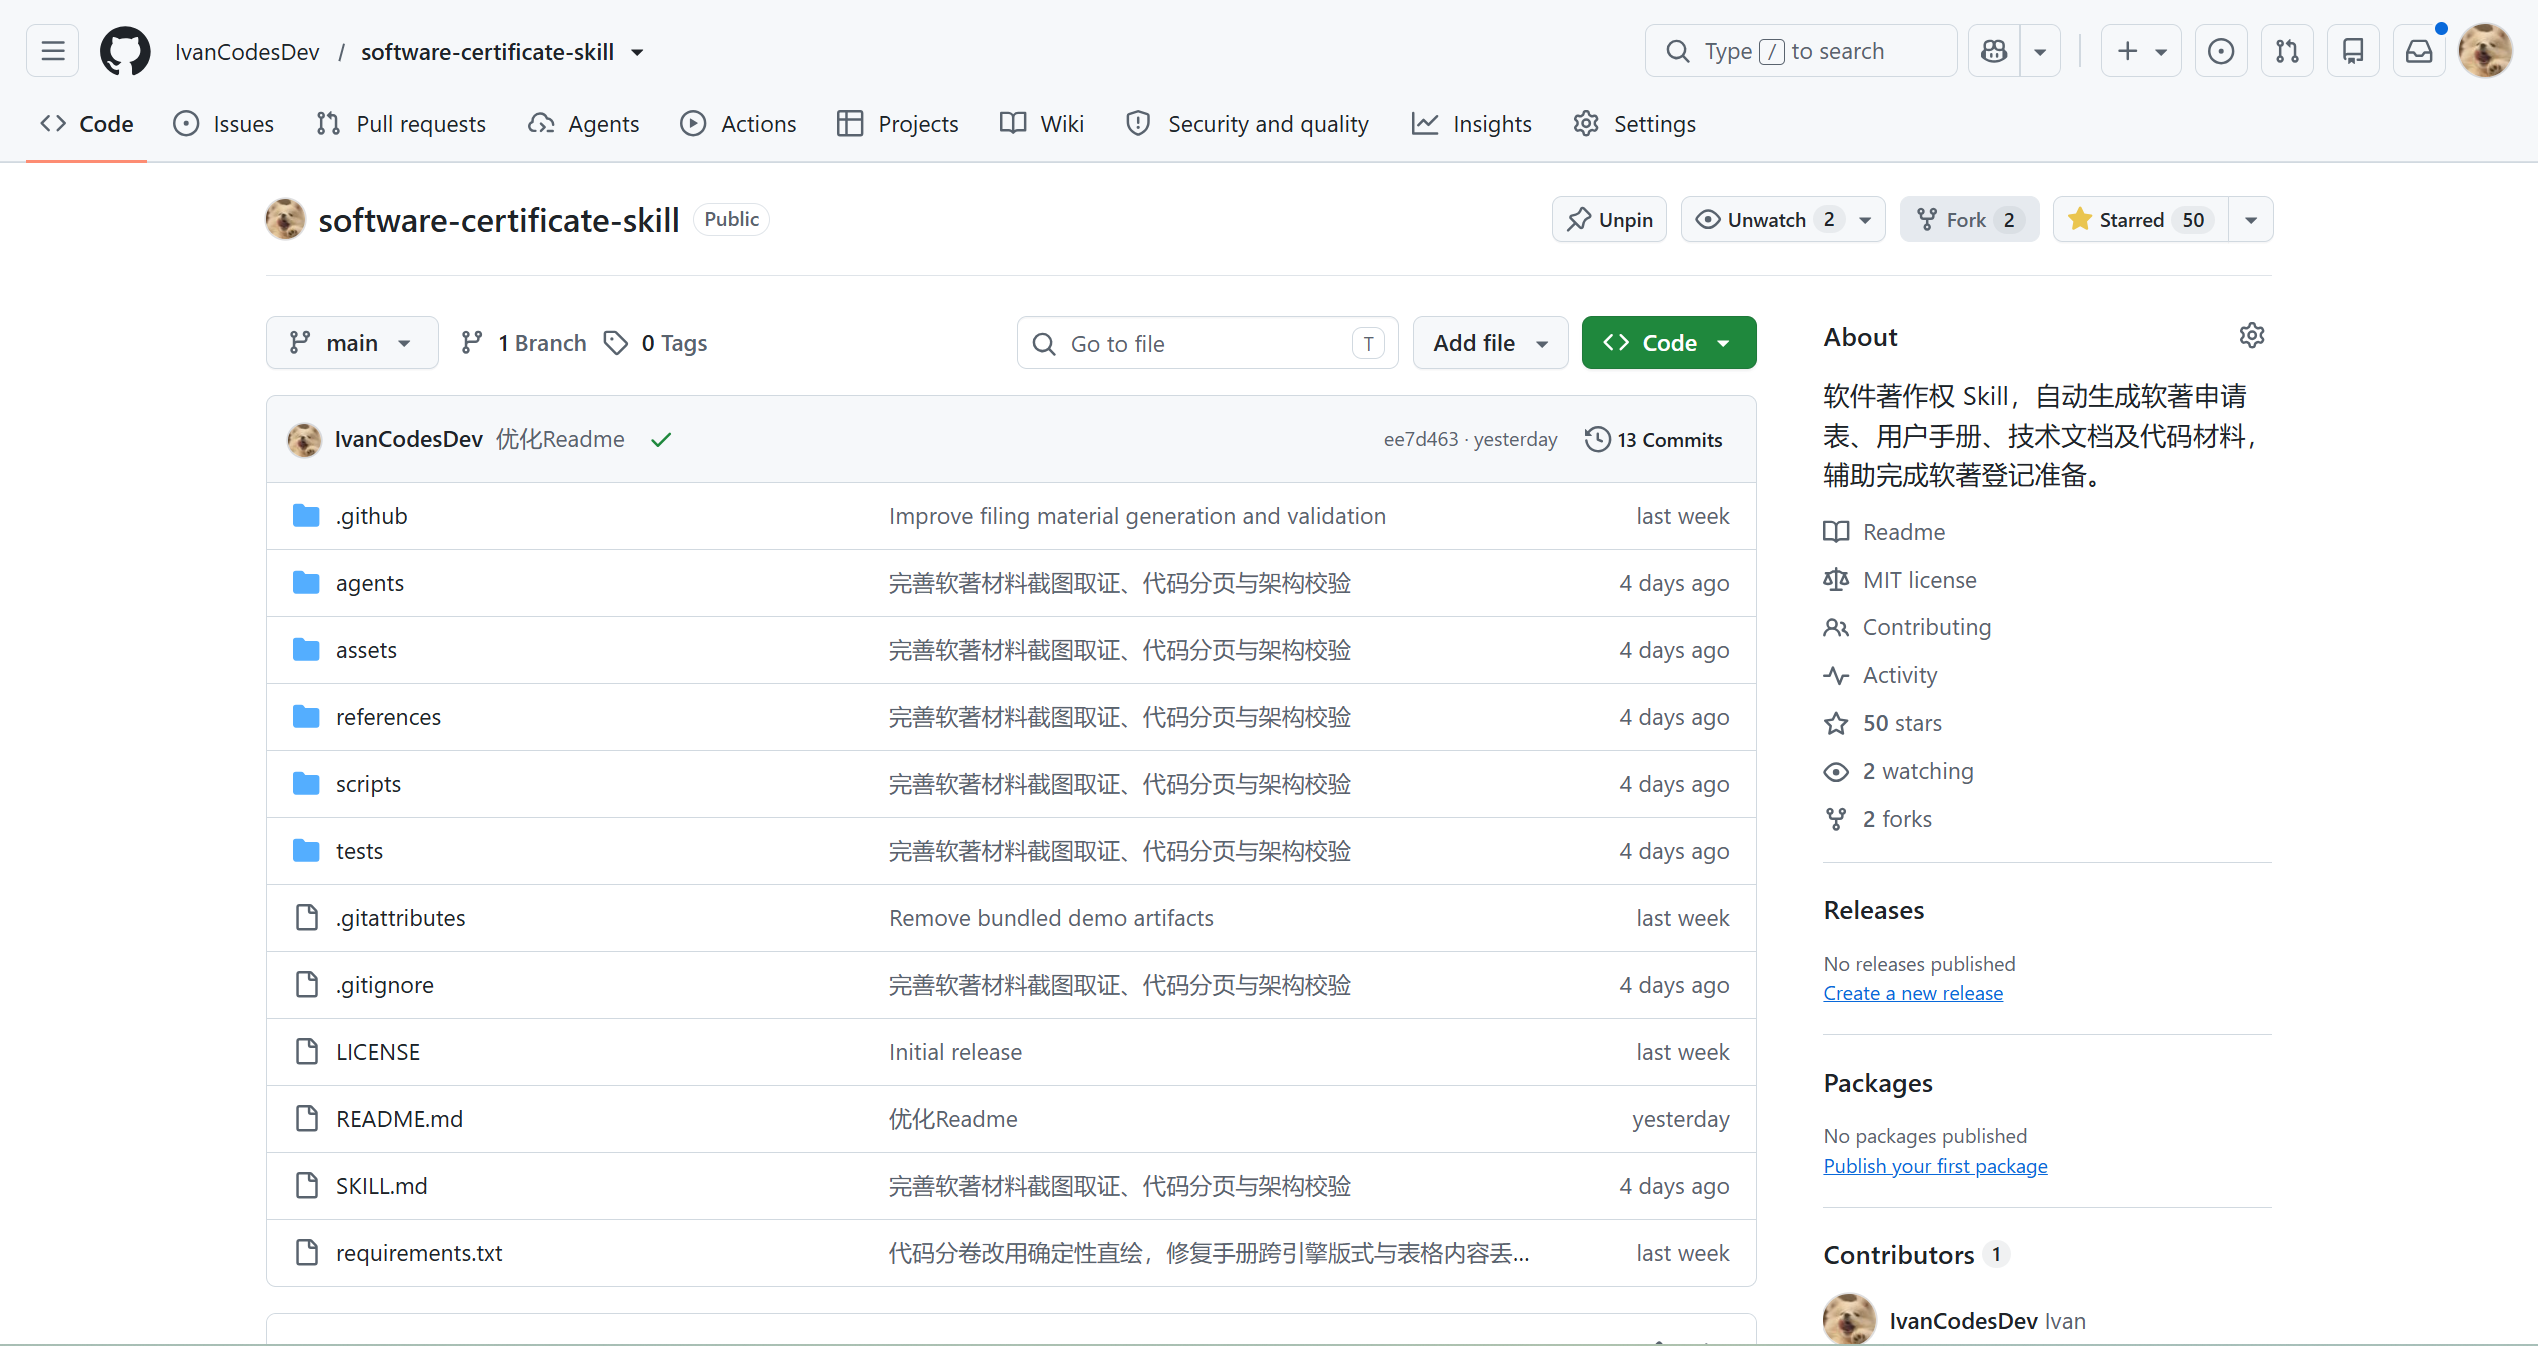Open the repository Settings tab
The image size is (2538, 1346).
(1635, 123)
